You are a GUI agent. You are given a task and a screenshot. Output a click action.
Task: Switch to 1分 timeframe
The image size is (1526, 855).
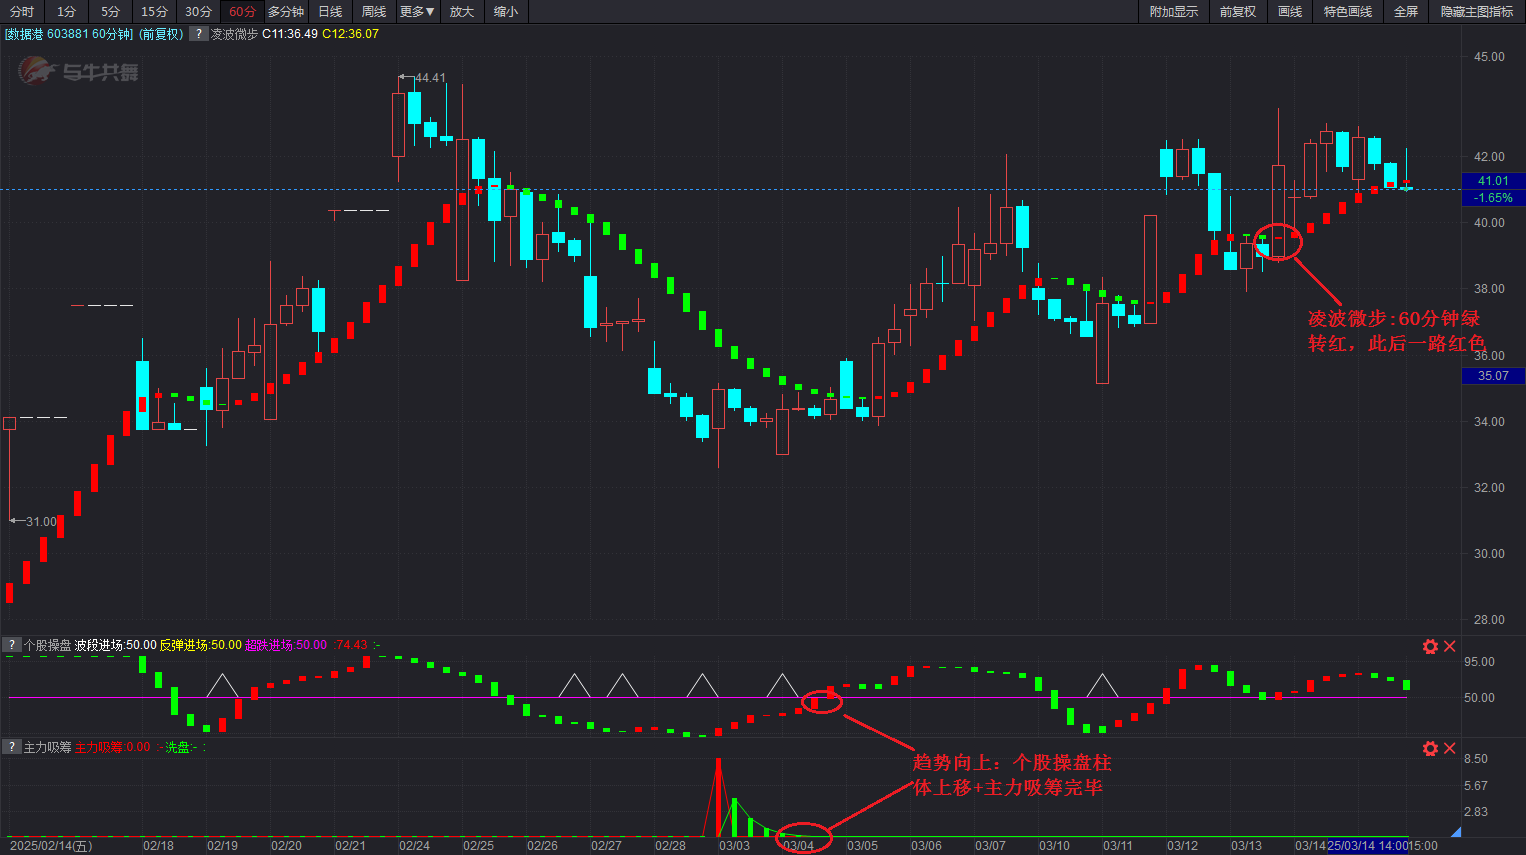pos(67,12)
